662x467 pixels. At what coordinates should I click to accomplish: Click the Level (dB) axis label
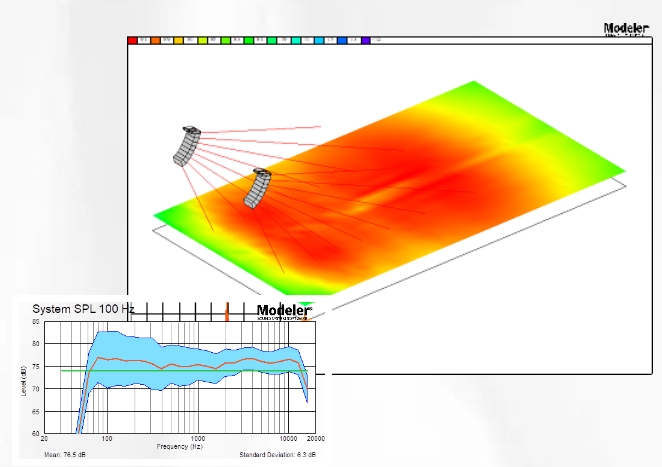pyautogui.click(x=25, y=378)
